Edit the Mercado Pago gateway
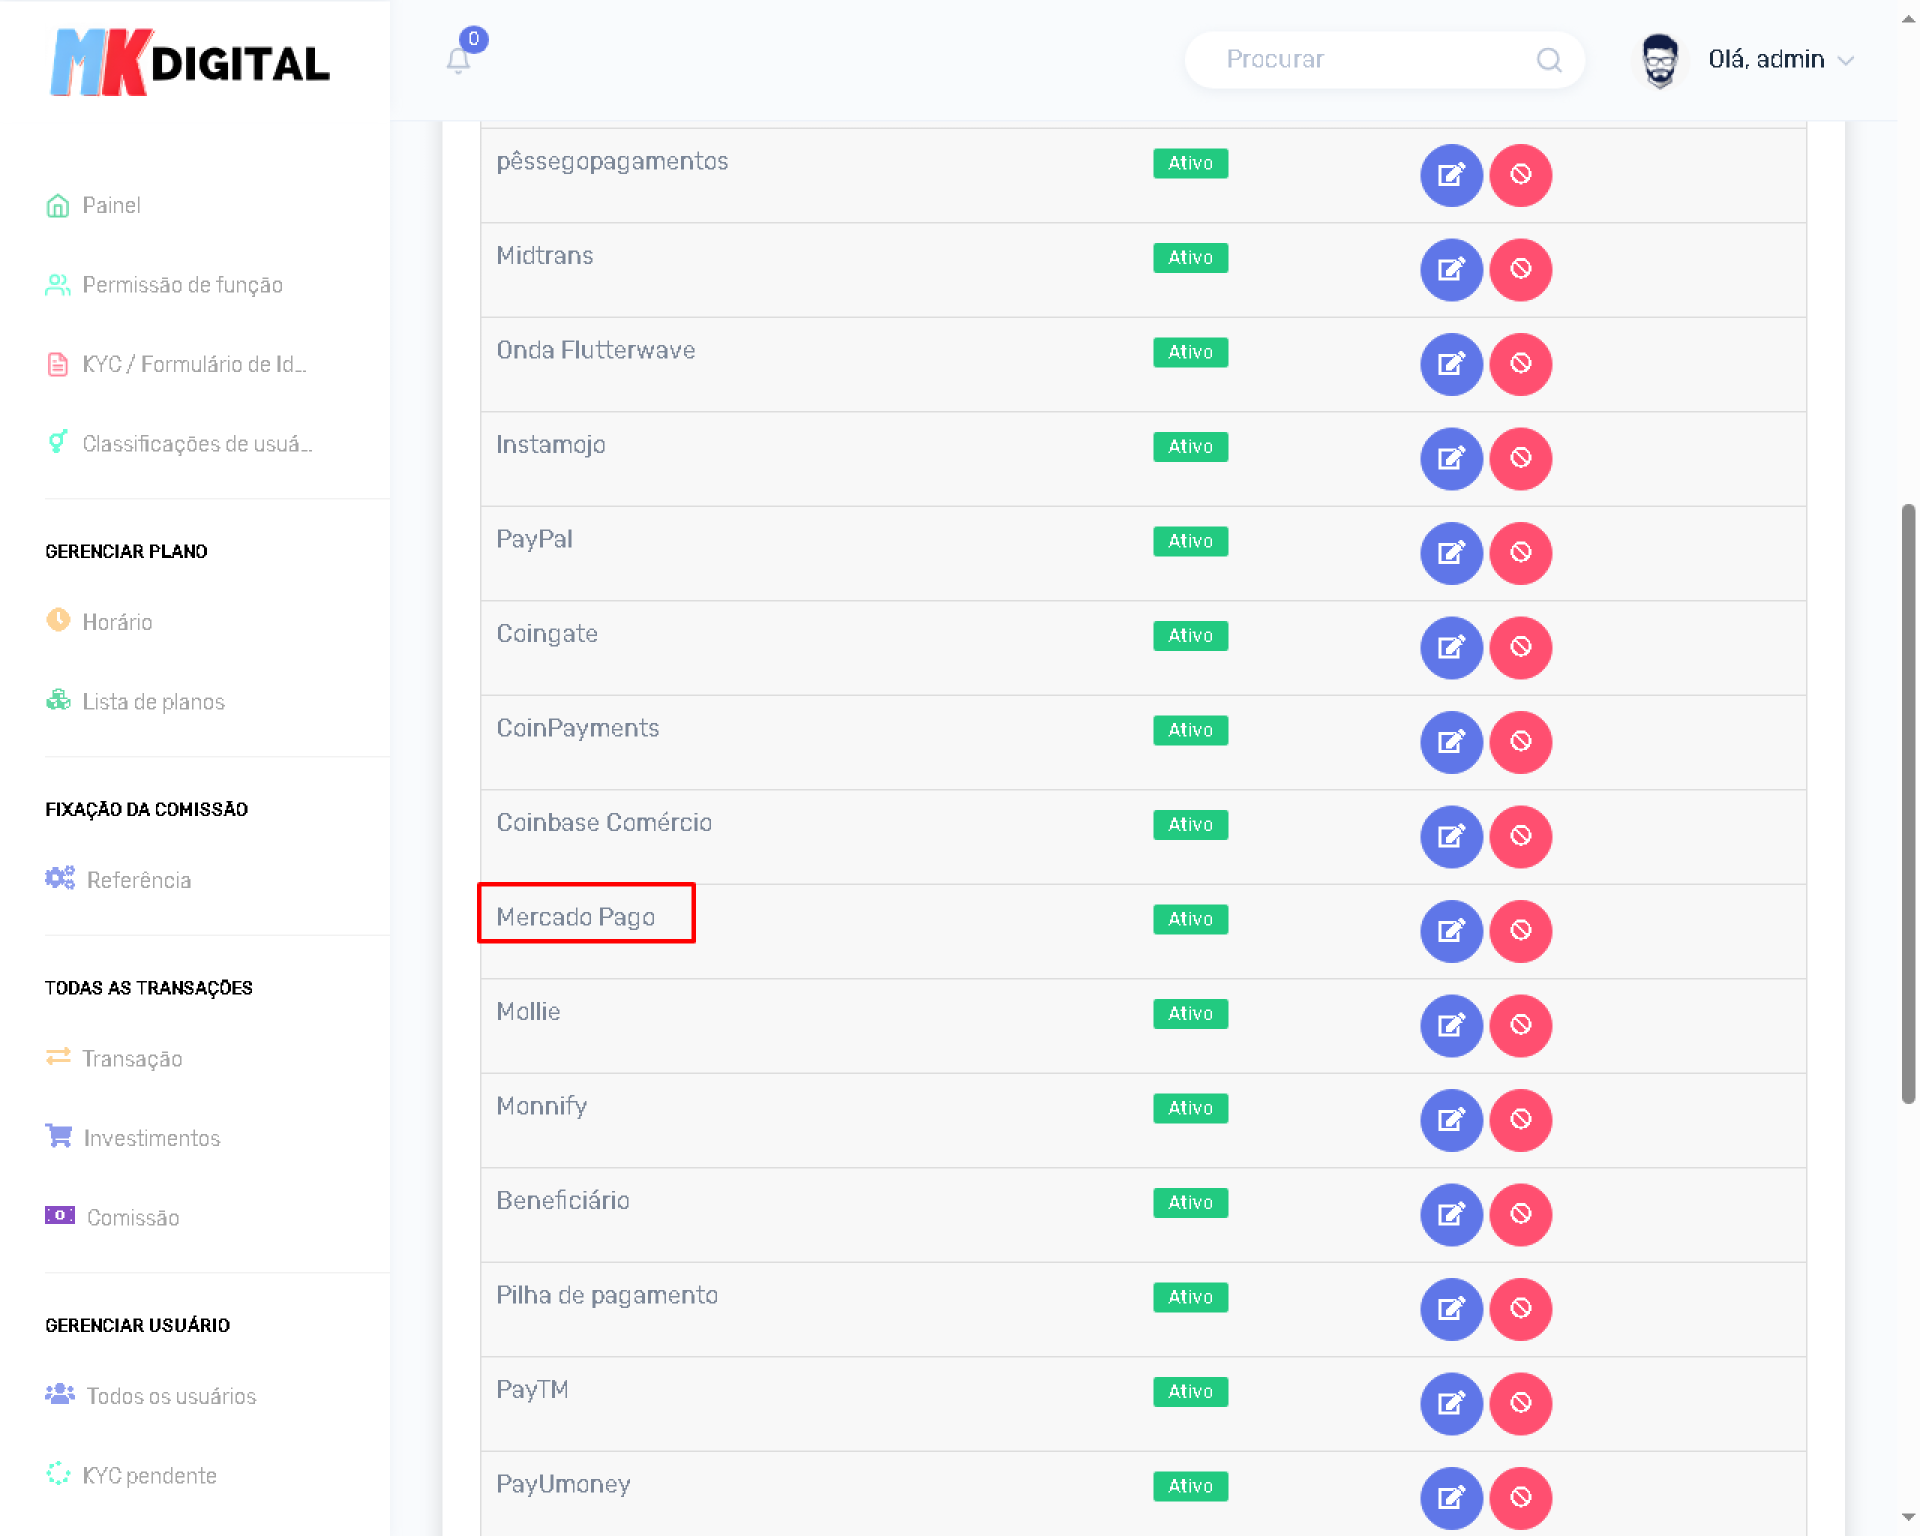The image size is (1920, 1536). click(x=1450, y=931)
